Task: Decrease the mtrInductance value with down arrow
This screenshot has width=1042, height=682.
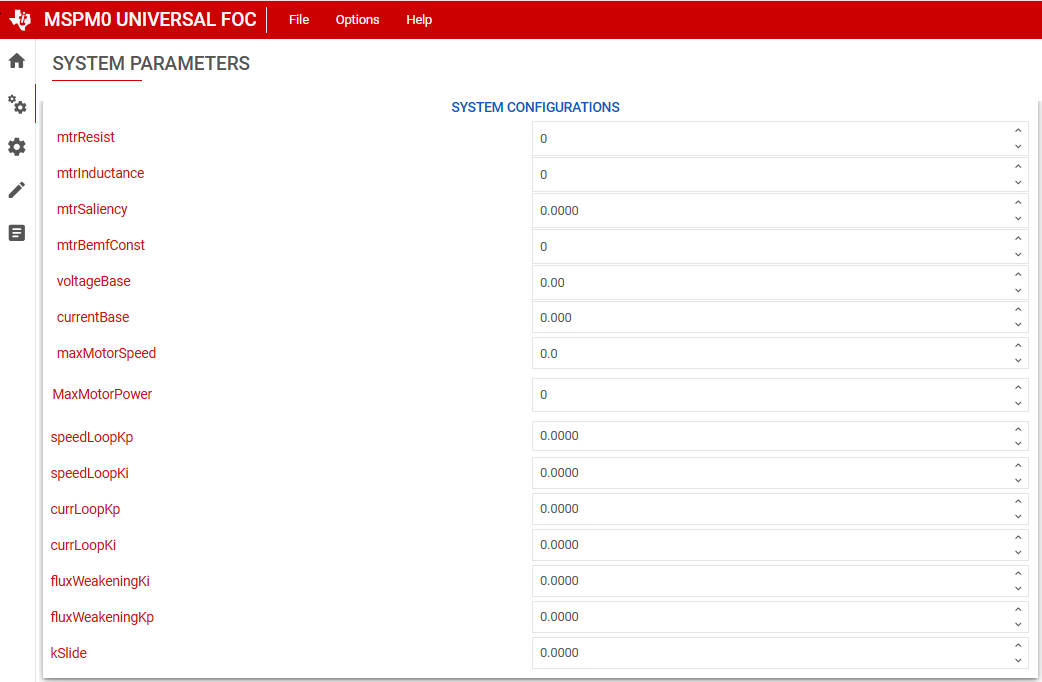Action: coord(1018,182)
